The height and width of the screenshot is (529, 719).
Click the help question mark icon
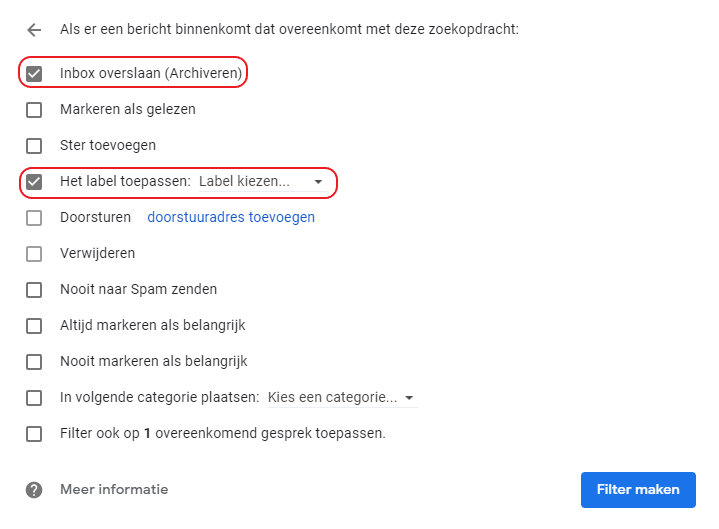click(35, 490)
